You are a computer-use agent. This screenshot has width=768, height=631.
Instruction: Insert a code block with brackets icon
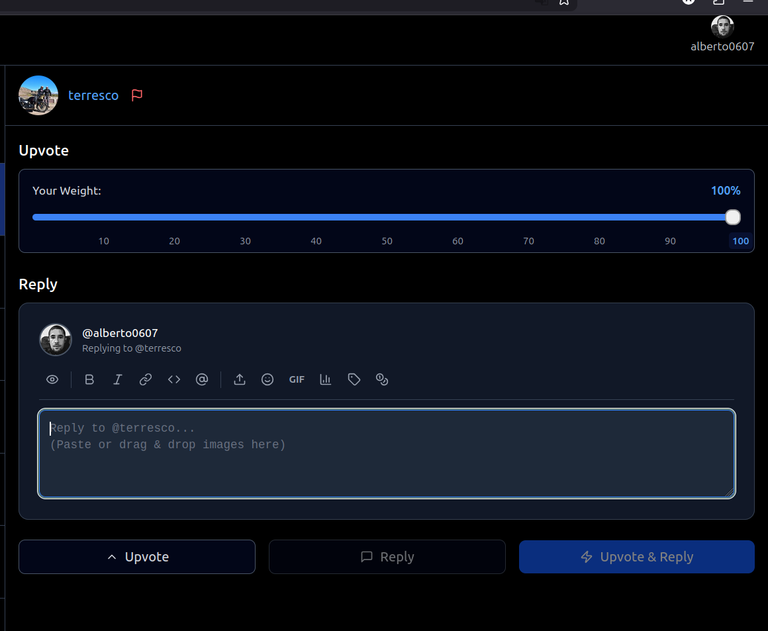point(174,380)
